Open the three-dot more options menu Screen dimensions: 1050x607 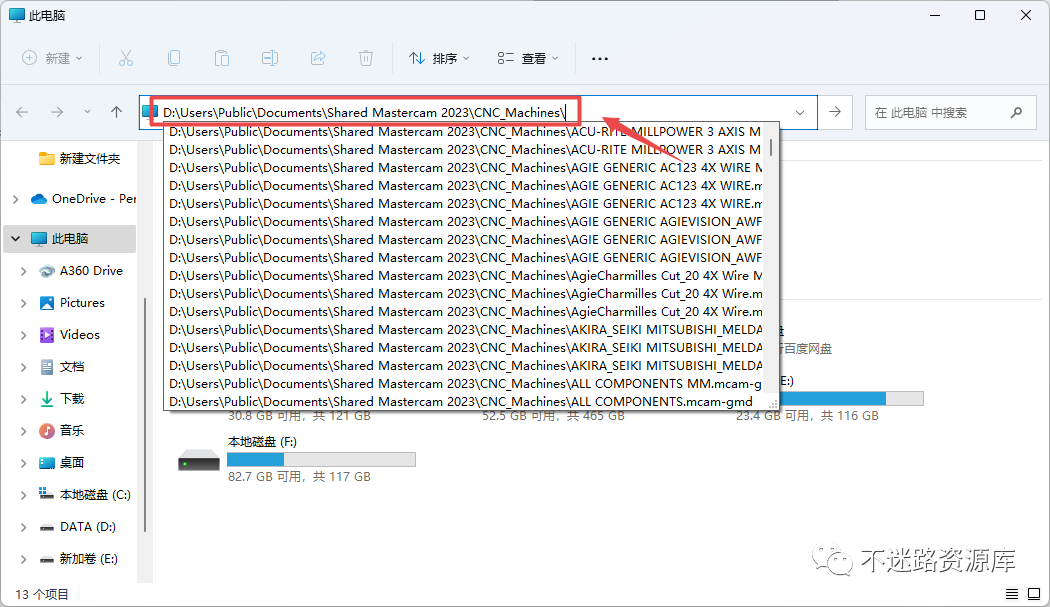pos(600,59)
